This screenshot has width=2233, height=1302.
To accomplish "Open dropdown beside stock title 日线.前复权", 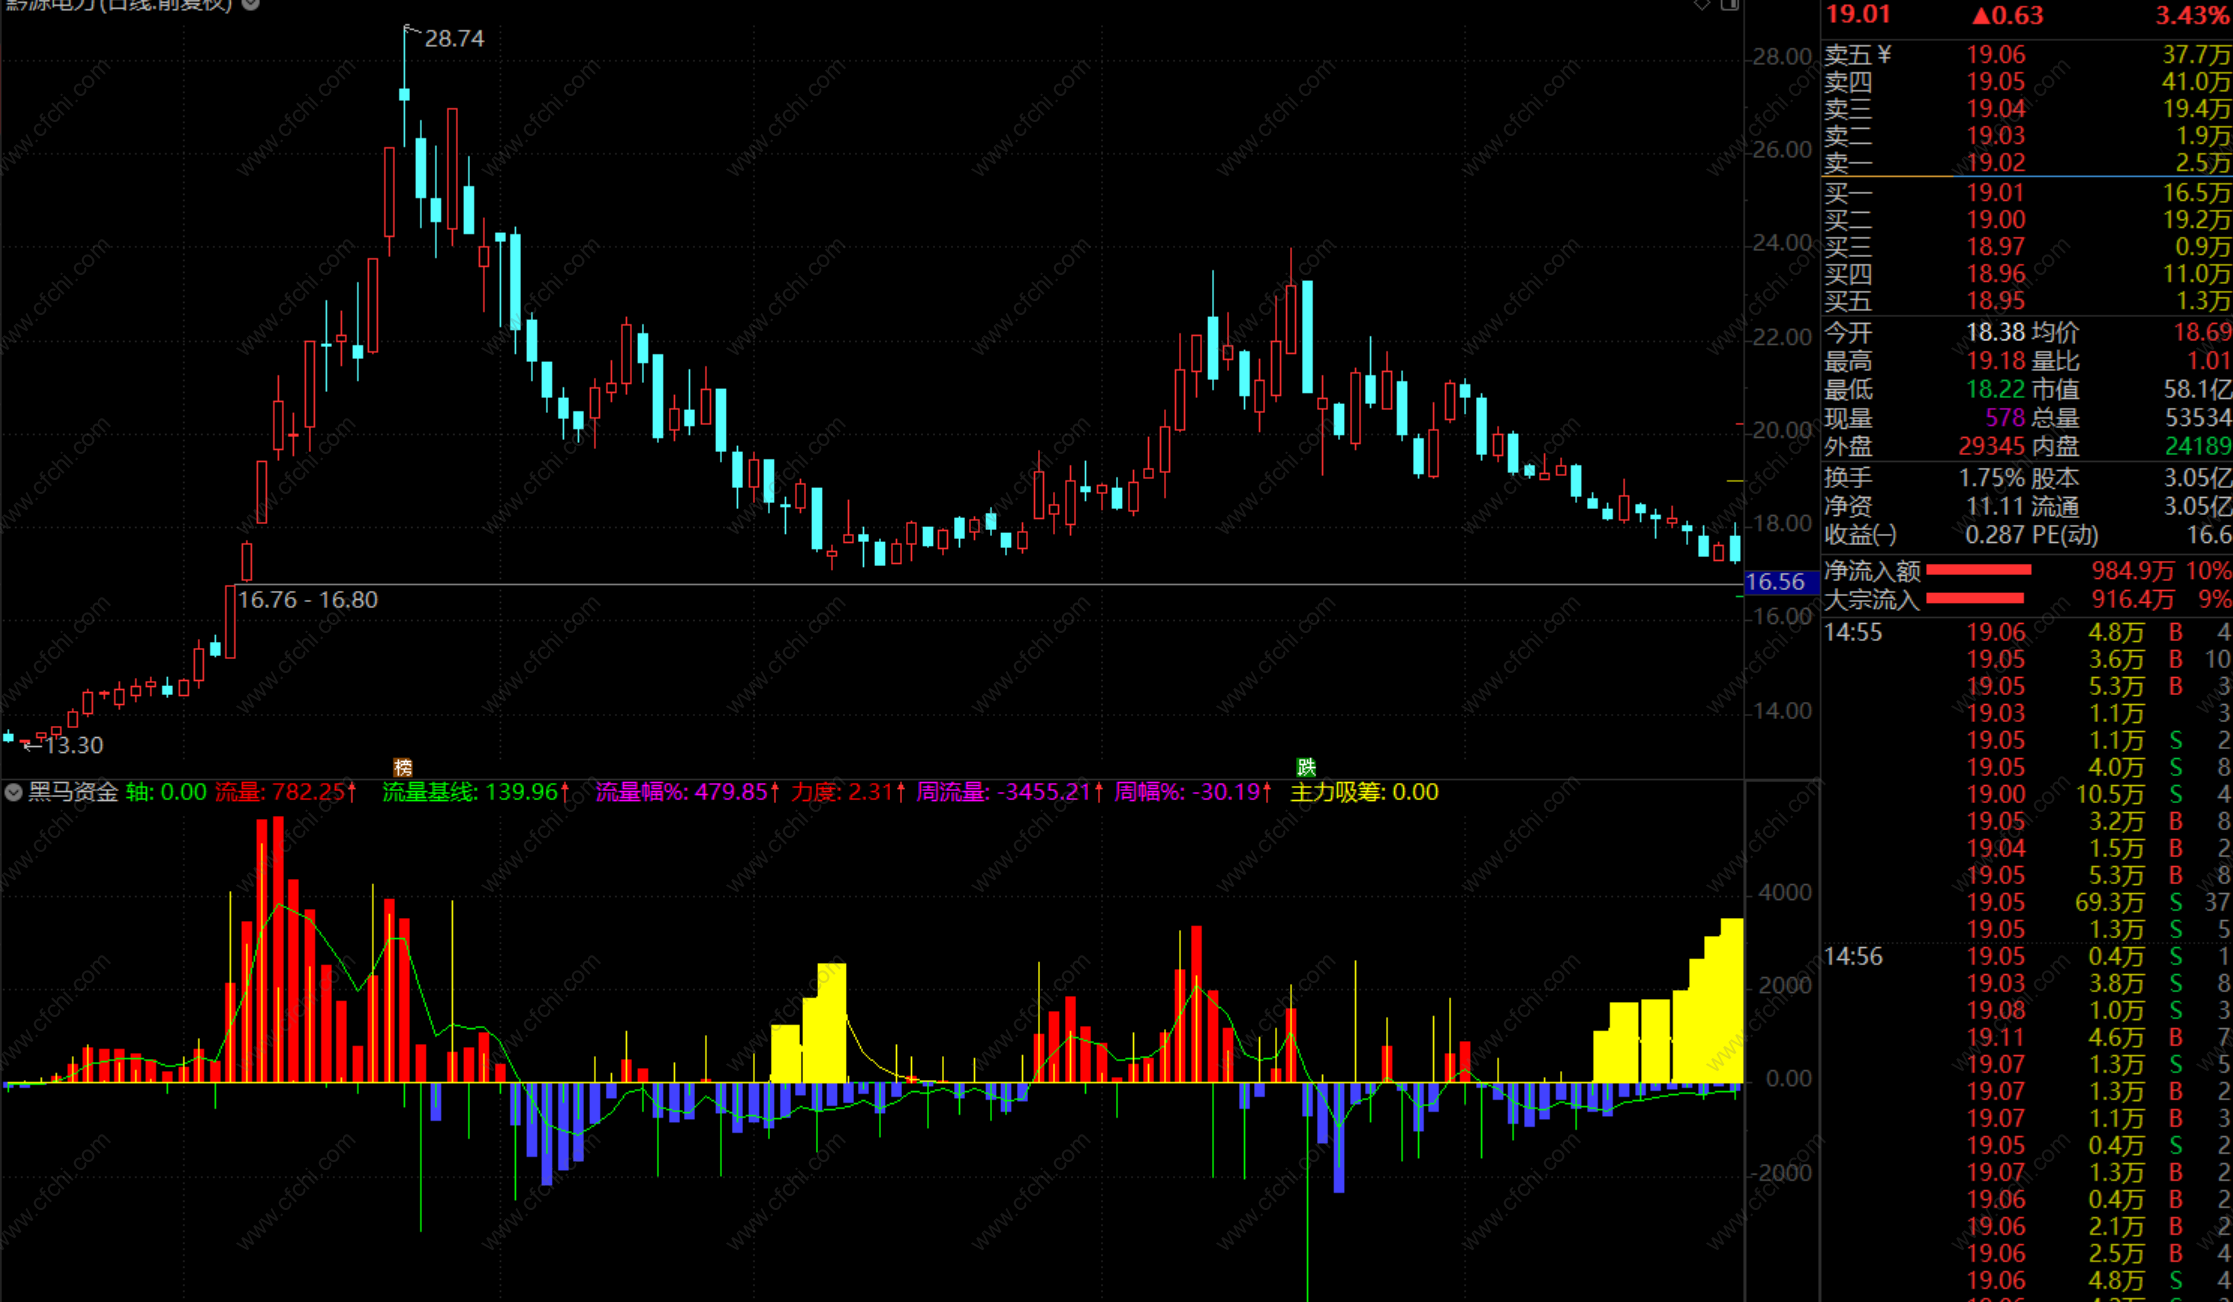I will [x=251, y=4].
